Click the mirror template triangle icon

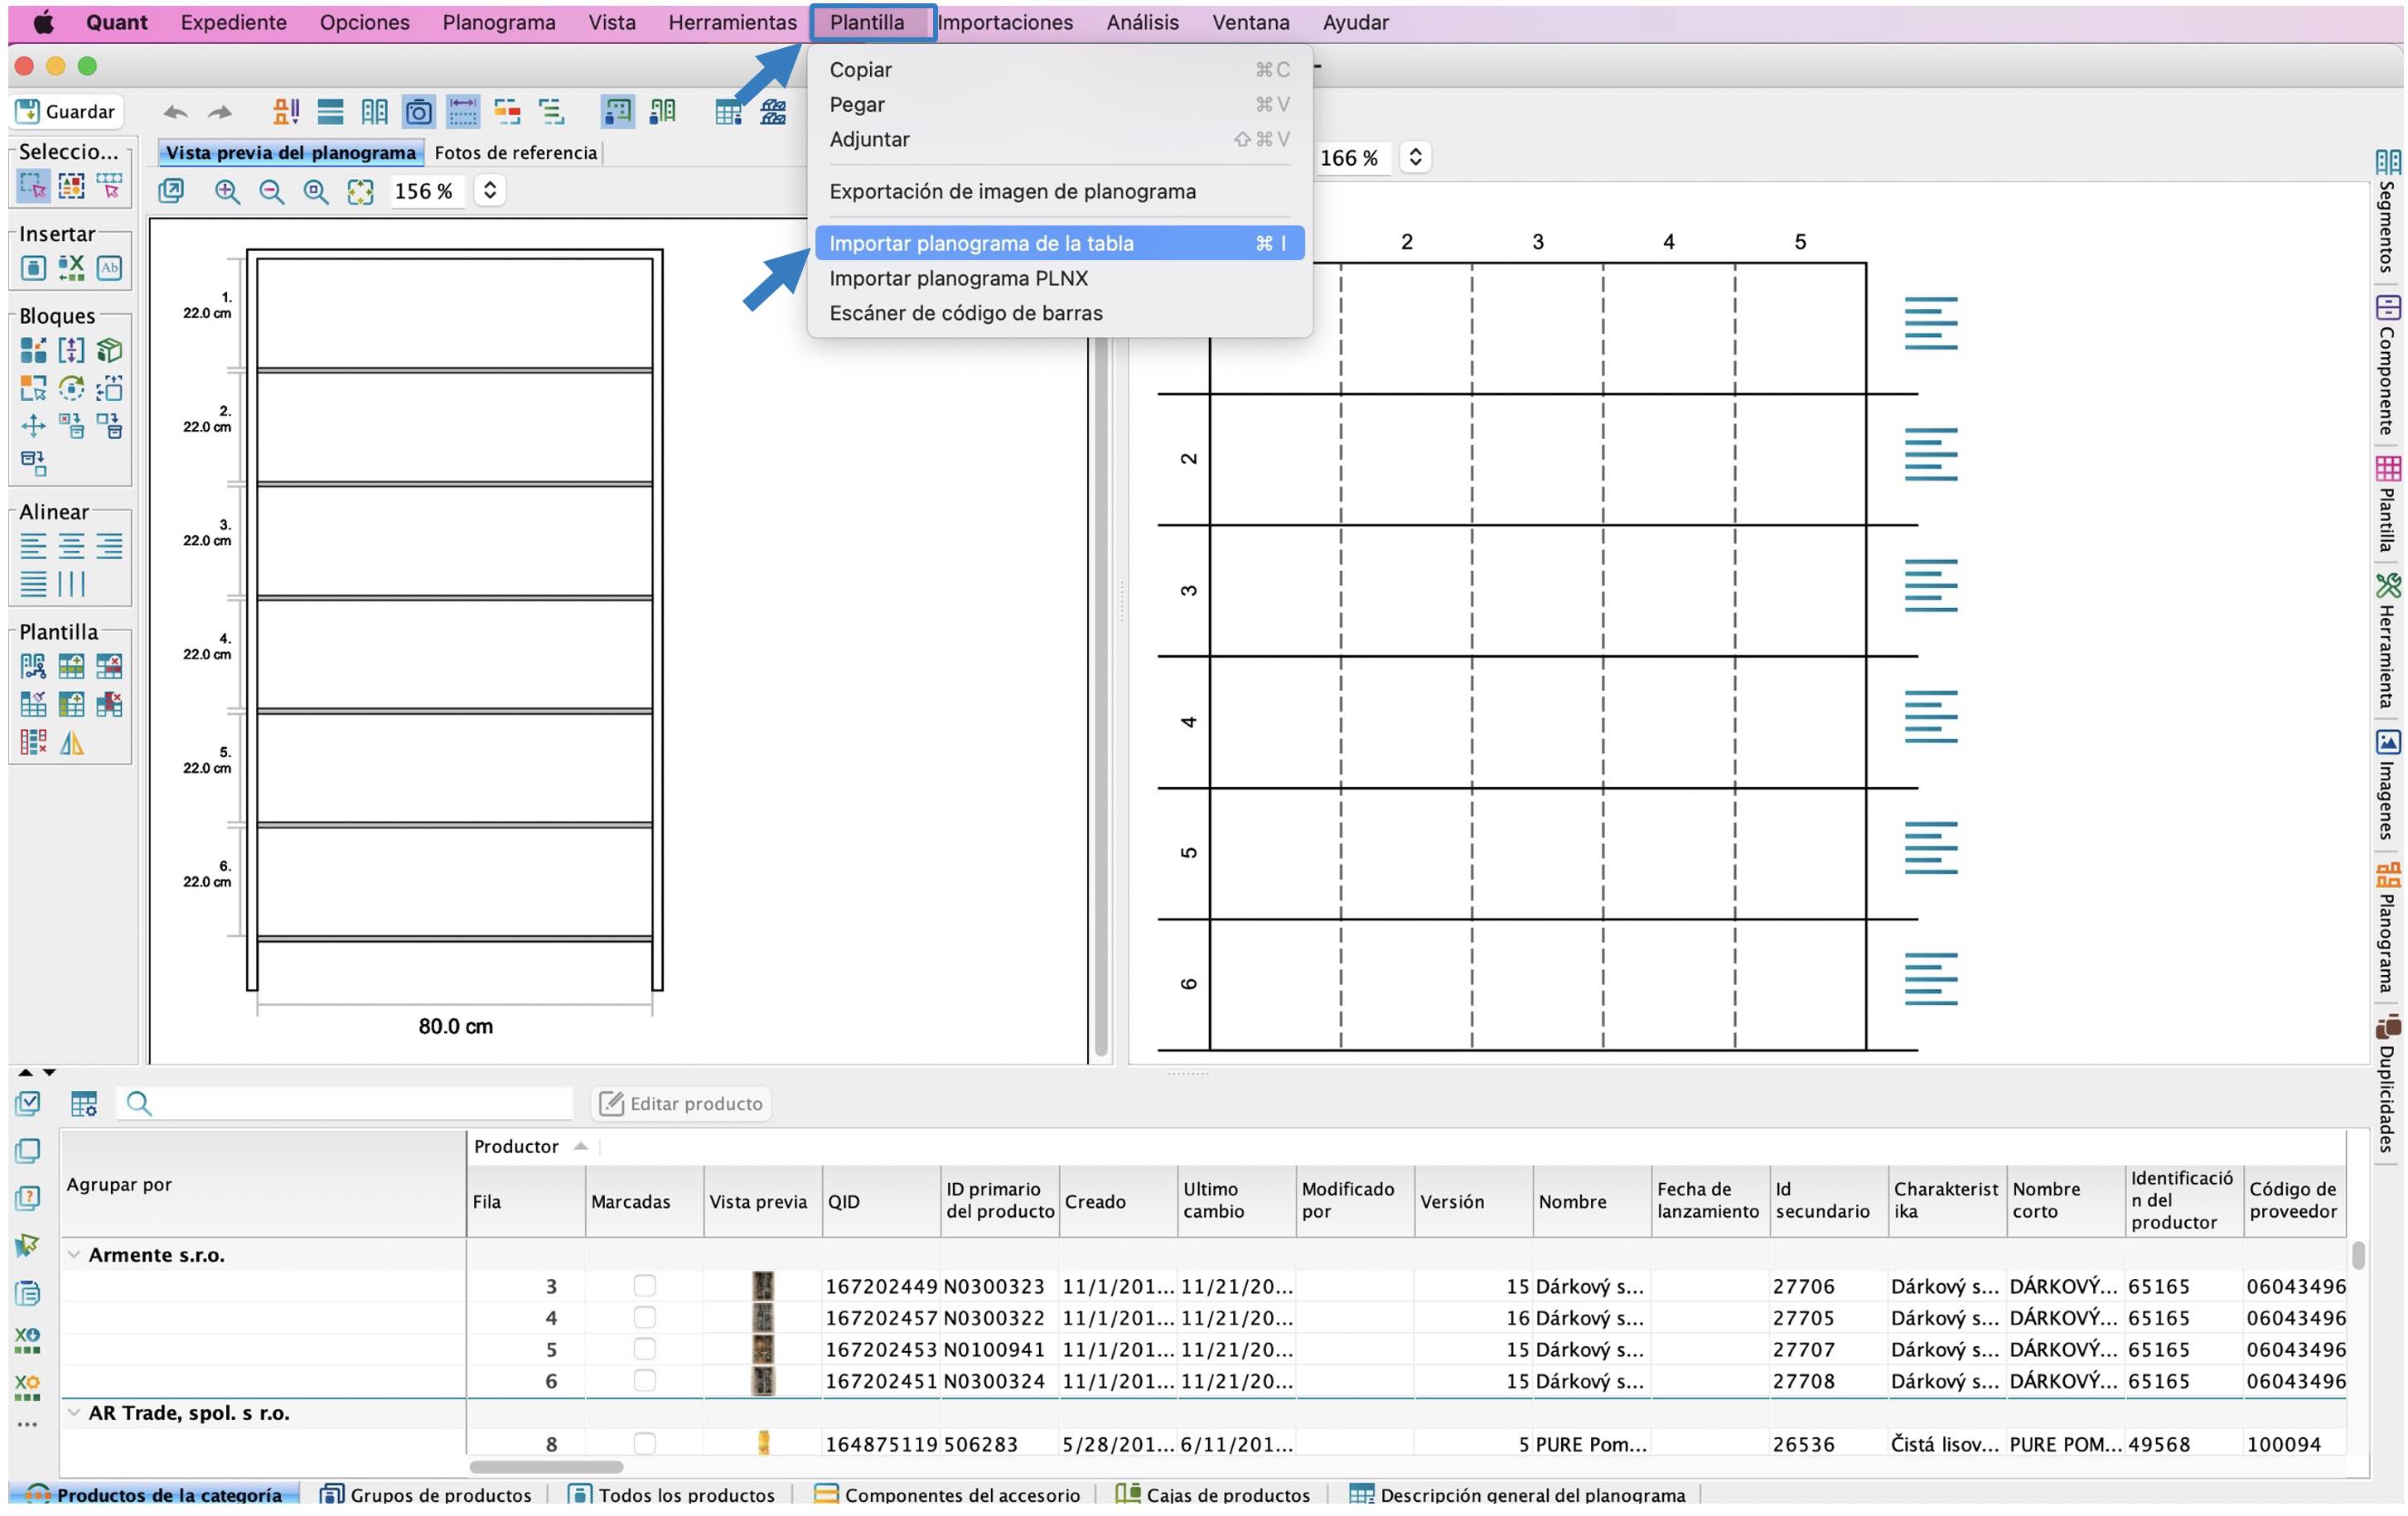click(x=71, y=743)
